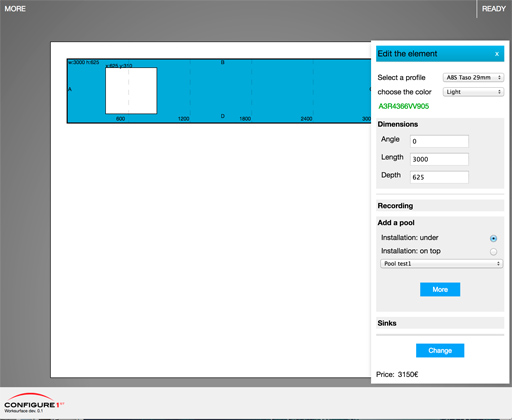Focus the Length input field
Image resolution: width=512 pixels, height=420 pixels.
[439, 159]
